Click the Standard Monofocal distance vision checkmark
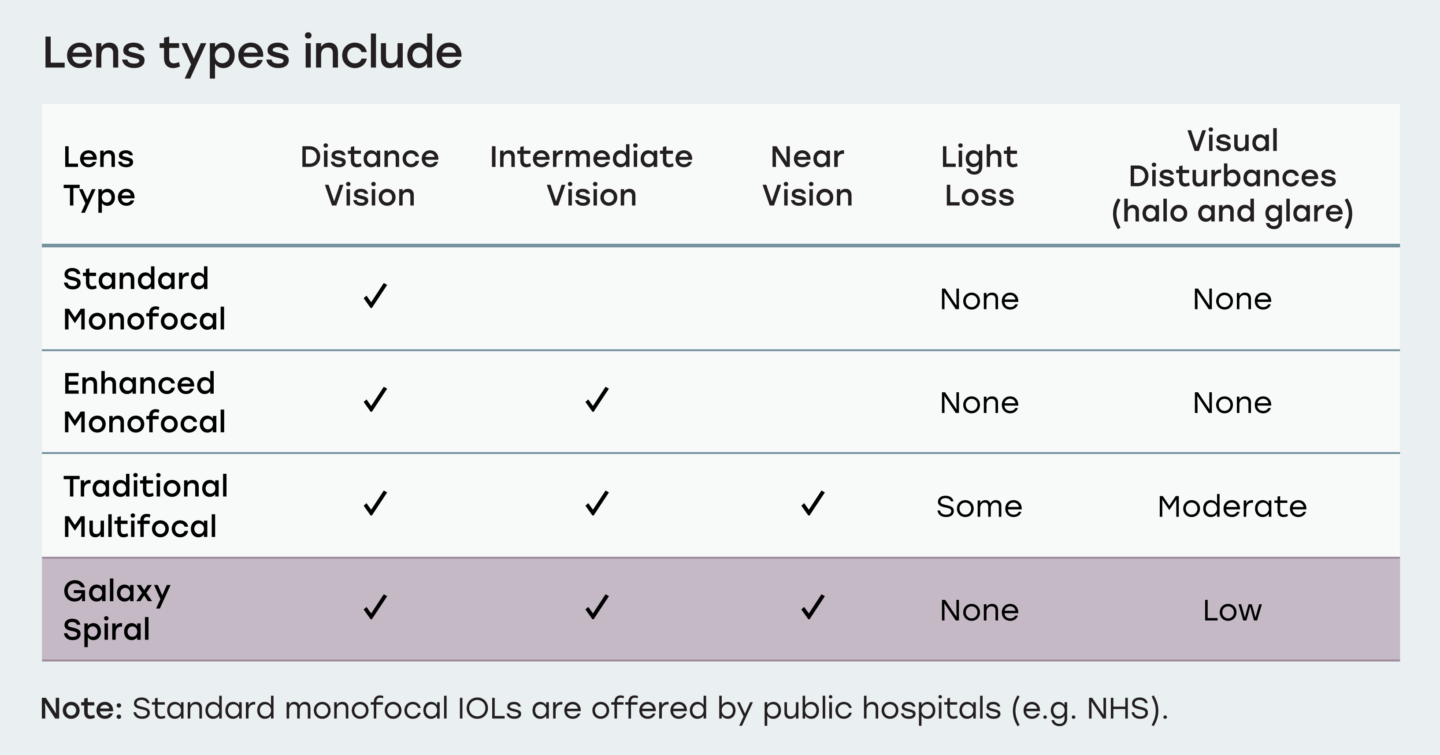 pos(375,296)
